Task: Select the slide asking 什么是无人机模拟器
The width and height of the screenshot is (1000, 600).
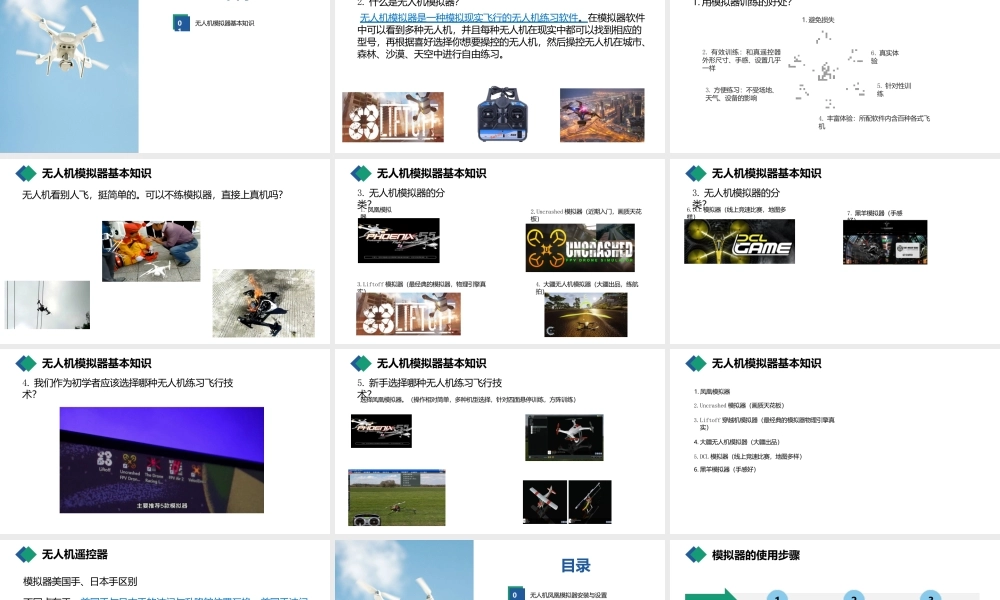Action: point(499,76)
